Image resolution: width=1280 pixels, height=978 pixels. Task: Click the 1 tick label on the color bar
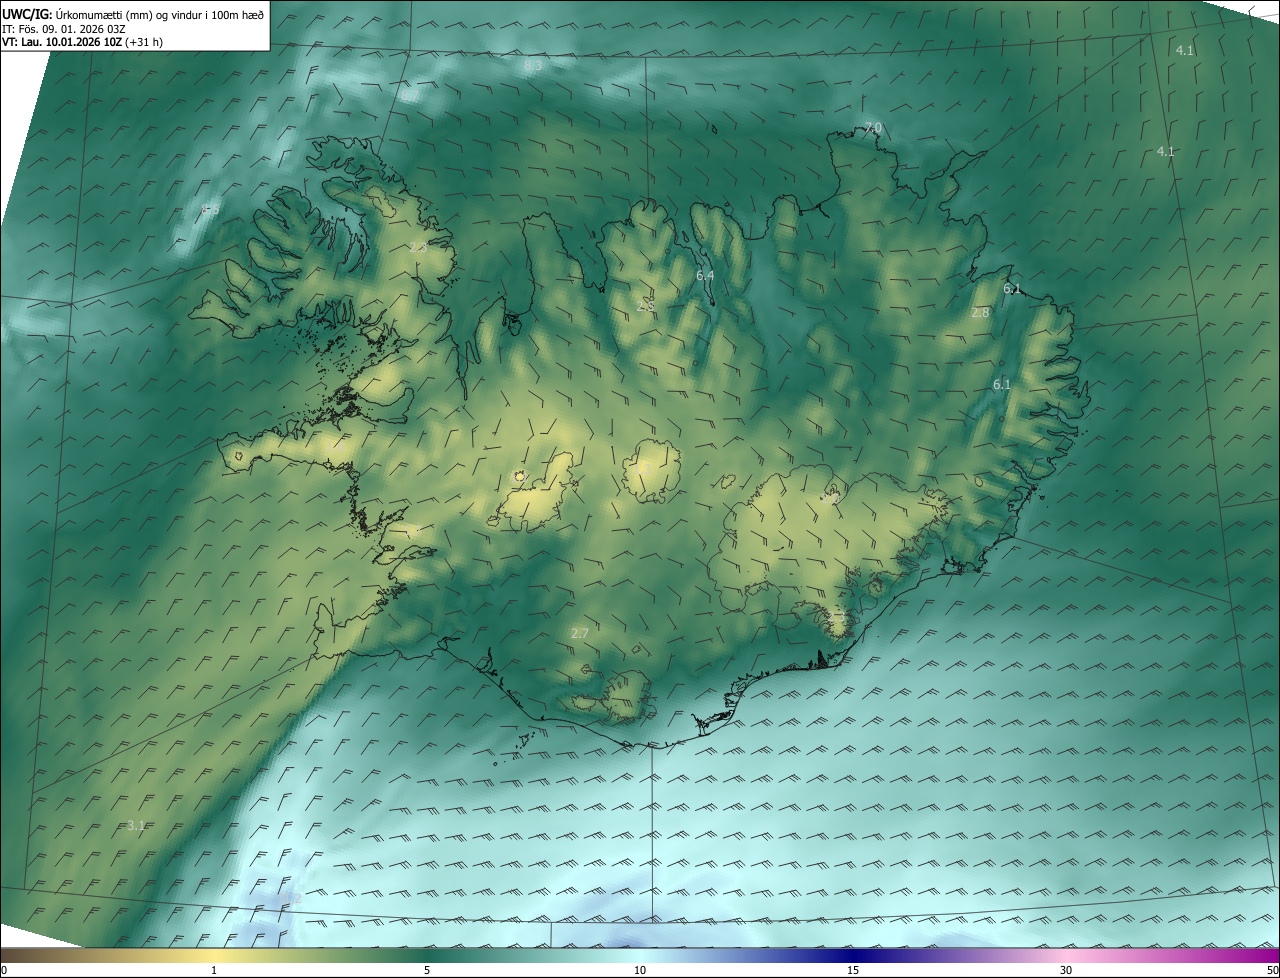coord(214,970)
